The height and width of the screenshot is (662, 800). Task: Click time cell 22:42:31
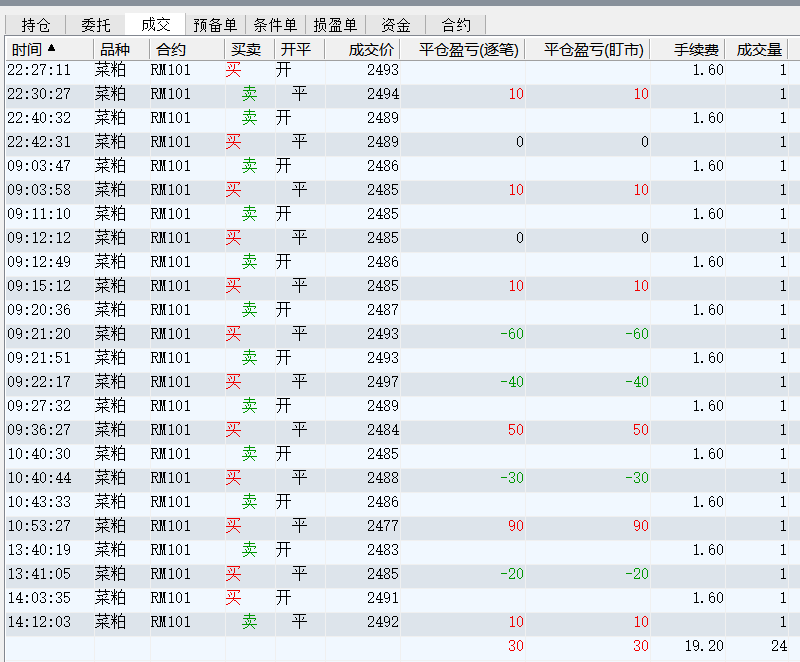tap(39, 142)
